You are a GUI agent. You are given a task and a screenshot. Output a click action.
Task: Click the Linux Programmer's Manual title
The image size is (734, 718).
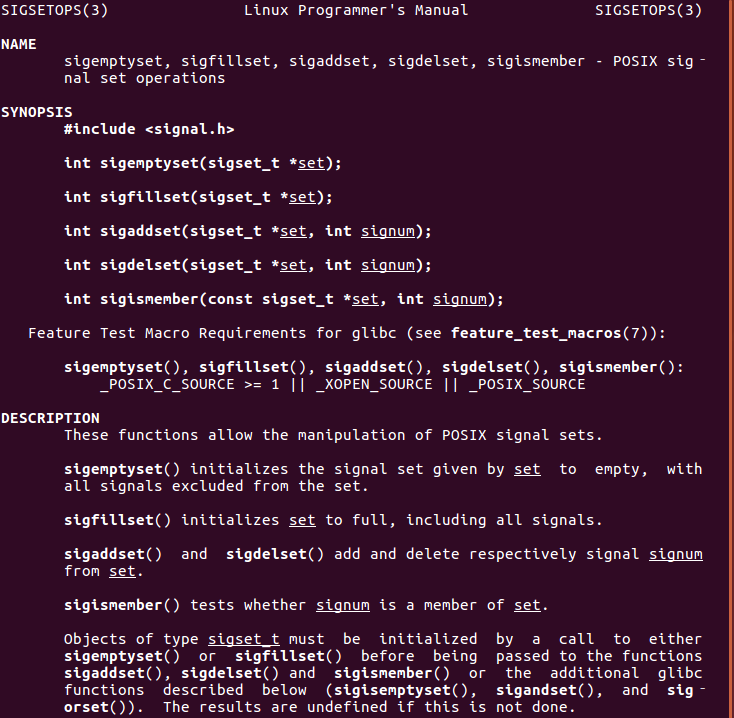[355, 11]
